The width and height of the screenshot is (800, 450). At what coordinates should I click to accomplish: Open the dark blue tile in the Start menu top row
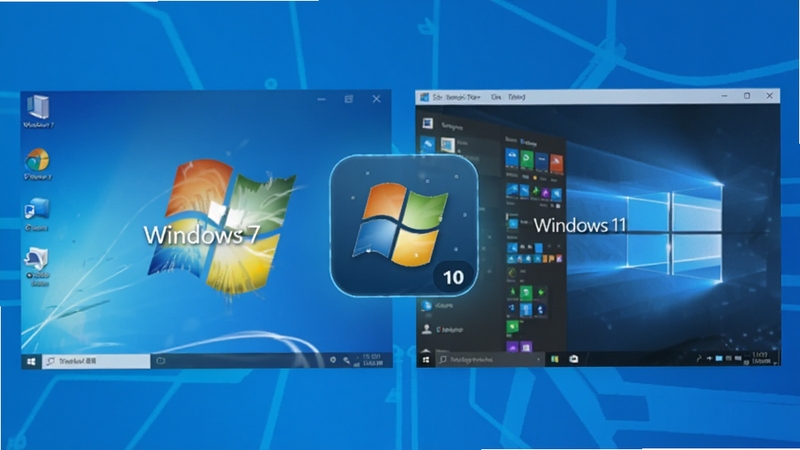tap(542, 160)
